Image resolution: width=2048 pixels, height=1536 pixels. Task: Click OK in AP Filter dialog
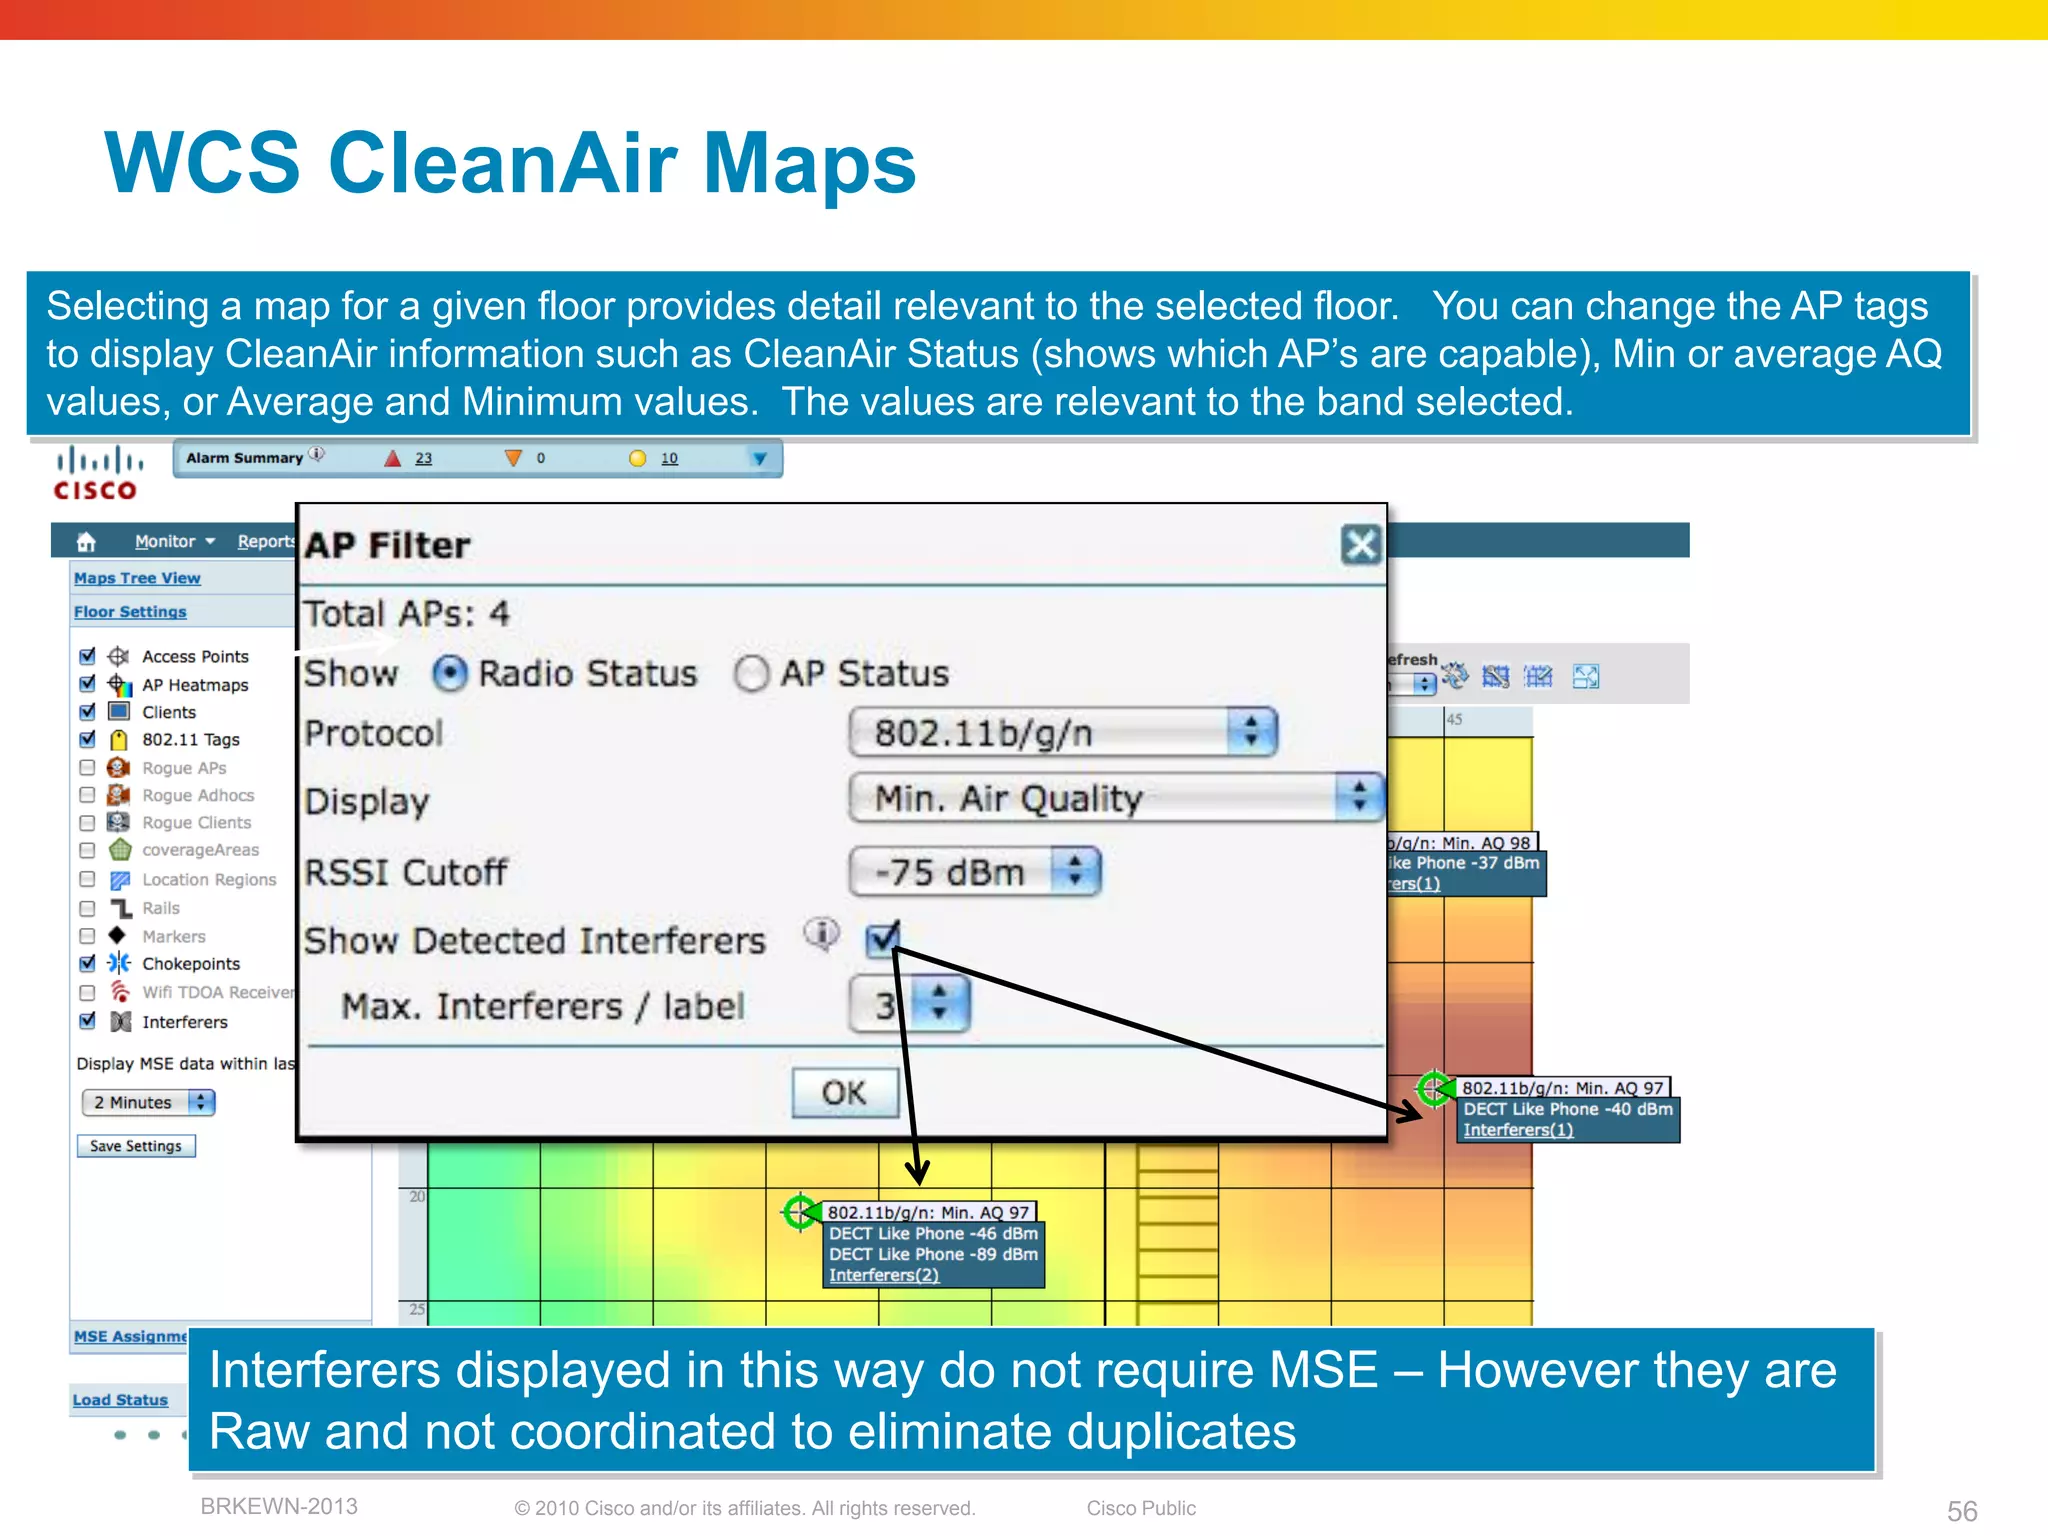click(x=844, y=1092)
